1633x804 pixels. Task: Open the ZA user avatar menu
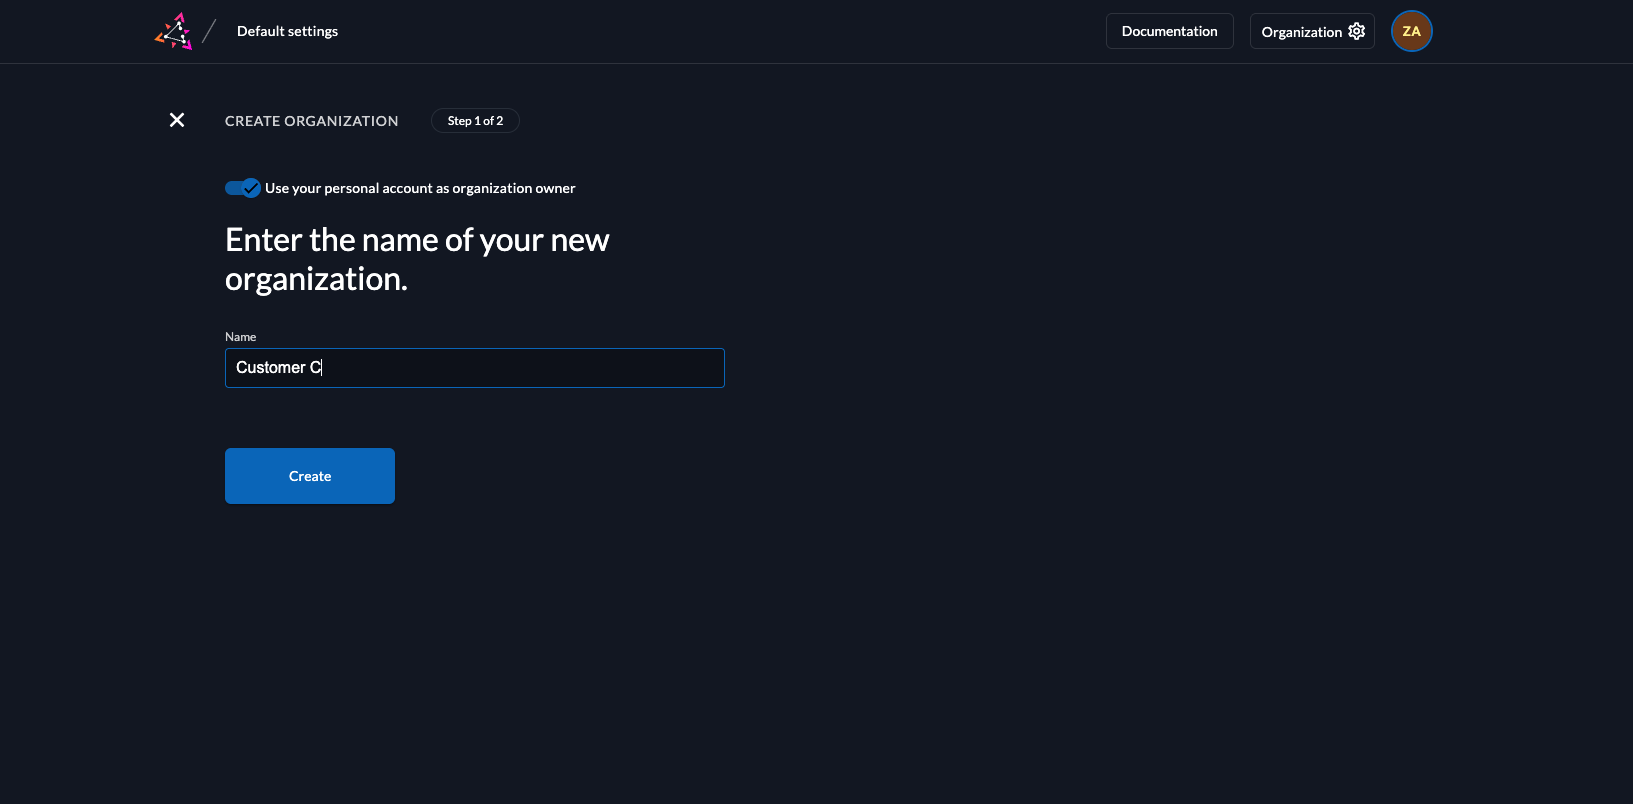pos(1411,31)
